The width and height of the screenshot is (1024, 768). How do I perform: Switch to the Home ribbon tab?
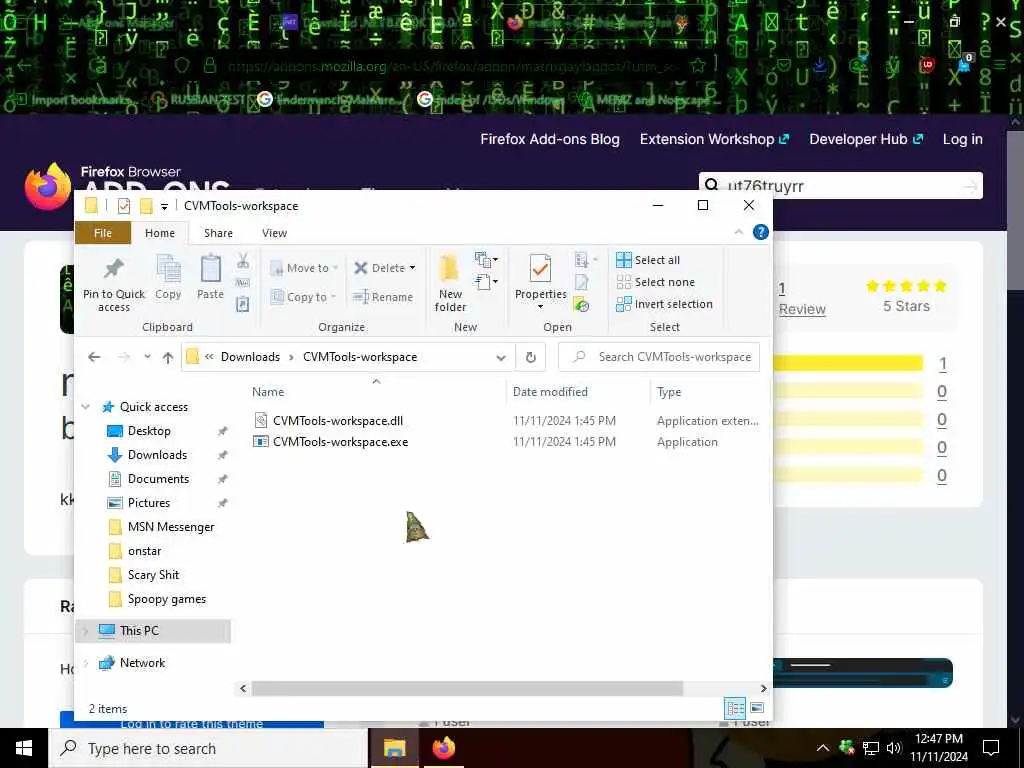[160, 233]
